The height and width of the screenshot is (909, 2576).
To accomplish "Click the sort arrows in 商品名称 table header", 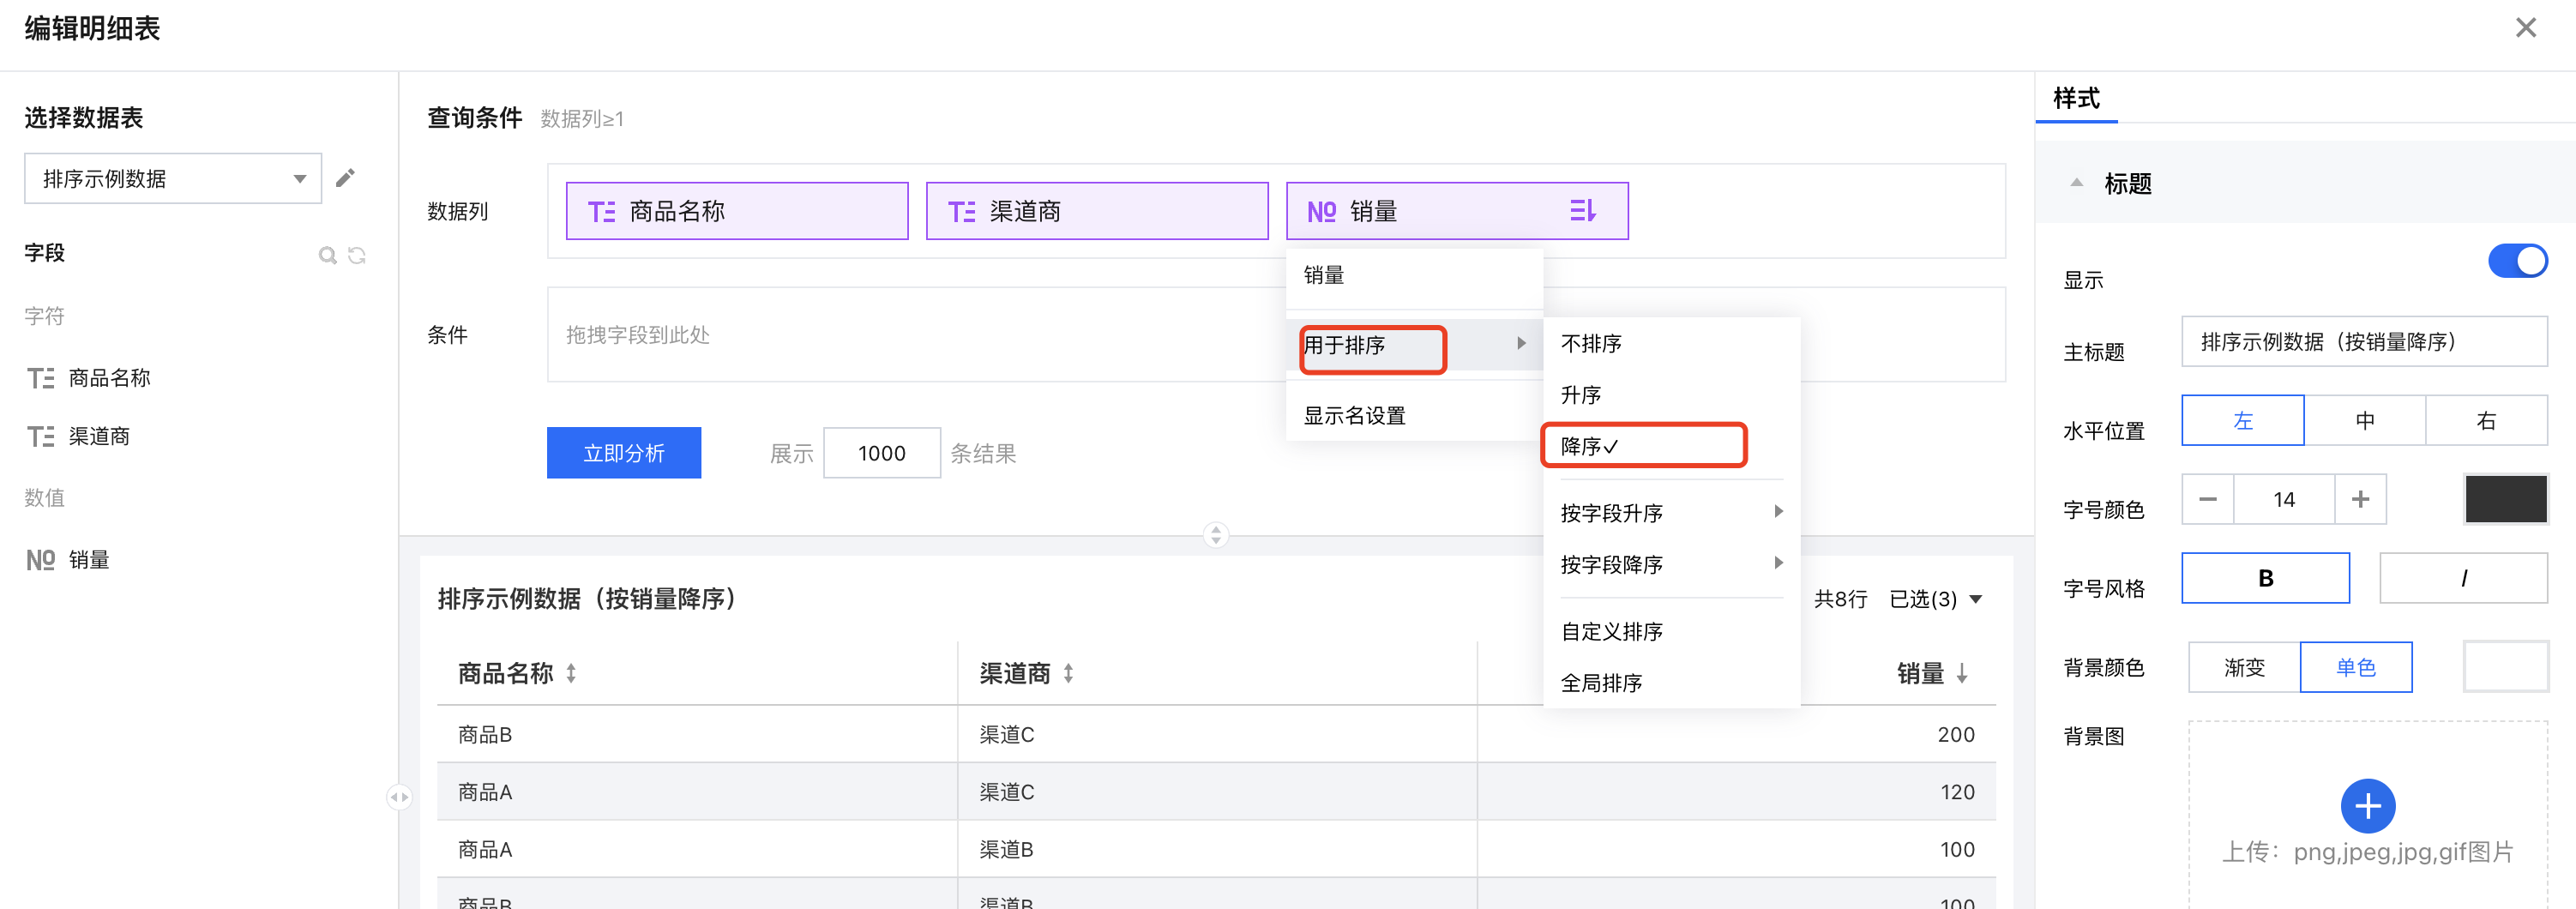I will pyautogui.click(x=571, y=673).
